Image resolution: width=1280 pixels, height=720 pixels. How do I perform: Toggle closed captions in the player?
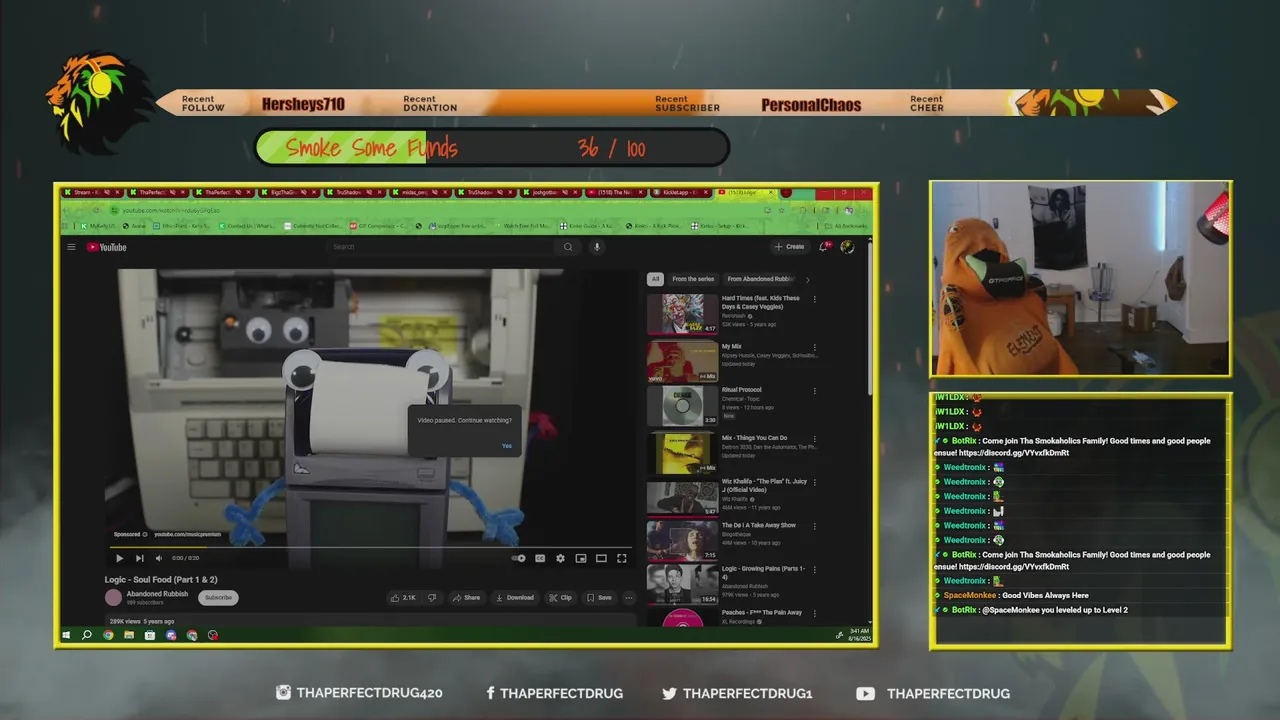[540, 558]
